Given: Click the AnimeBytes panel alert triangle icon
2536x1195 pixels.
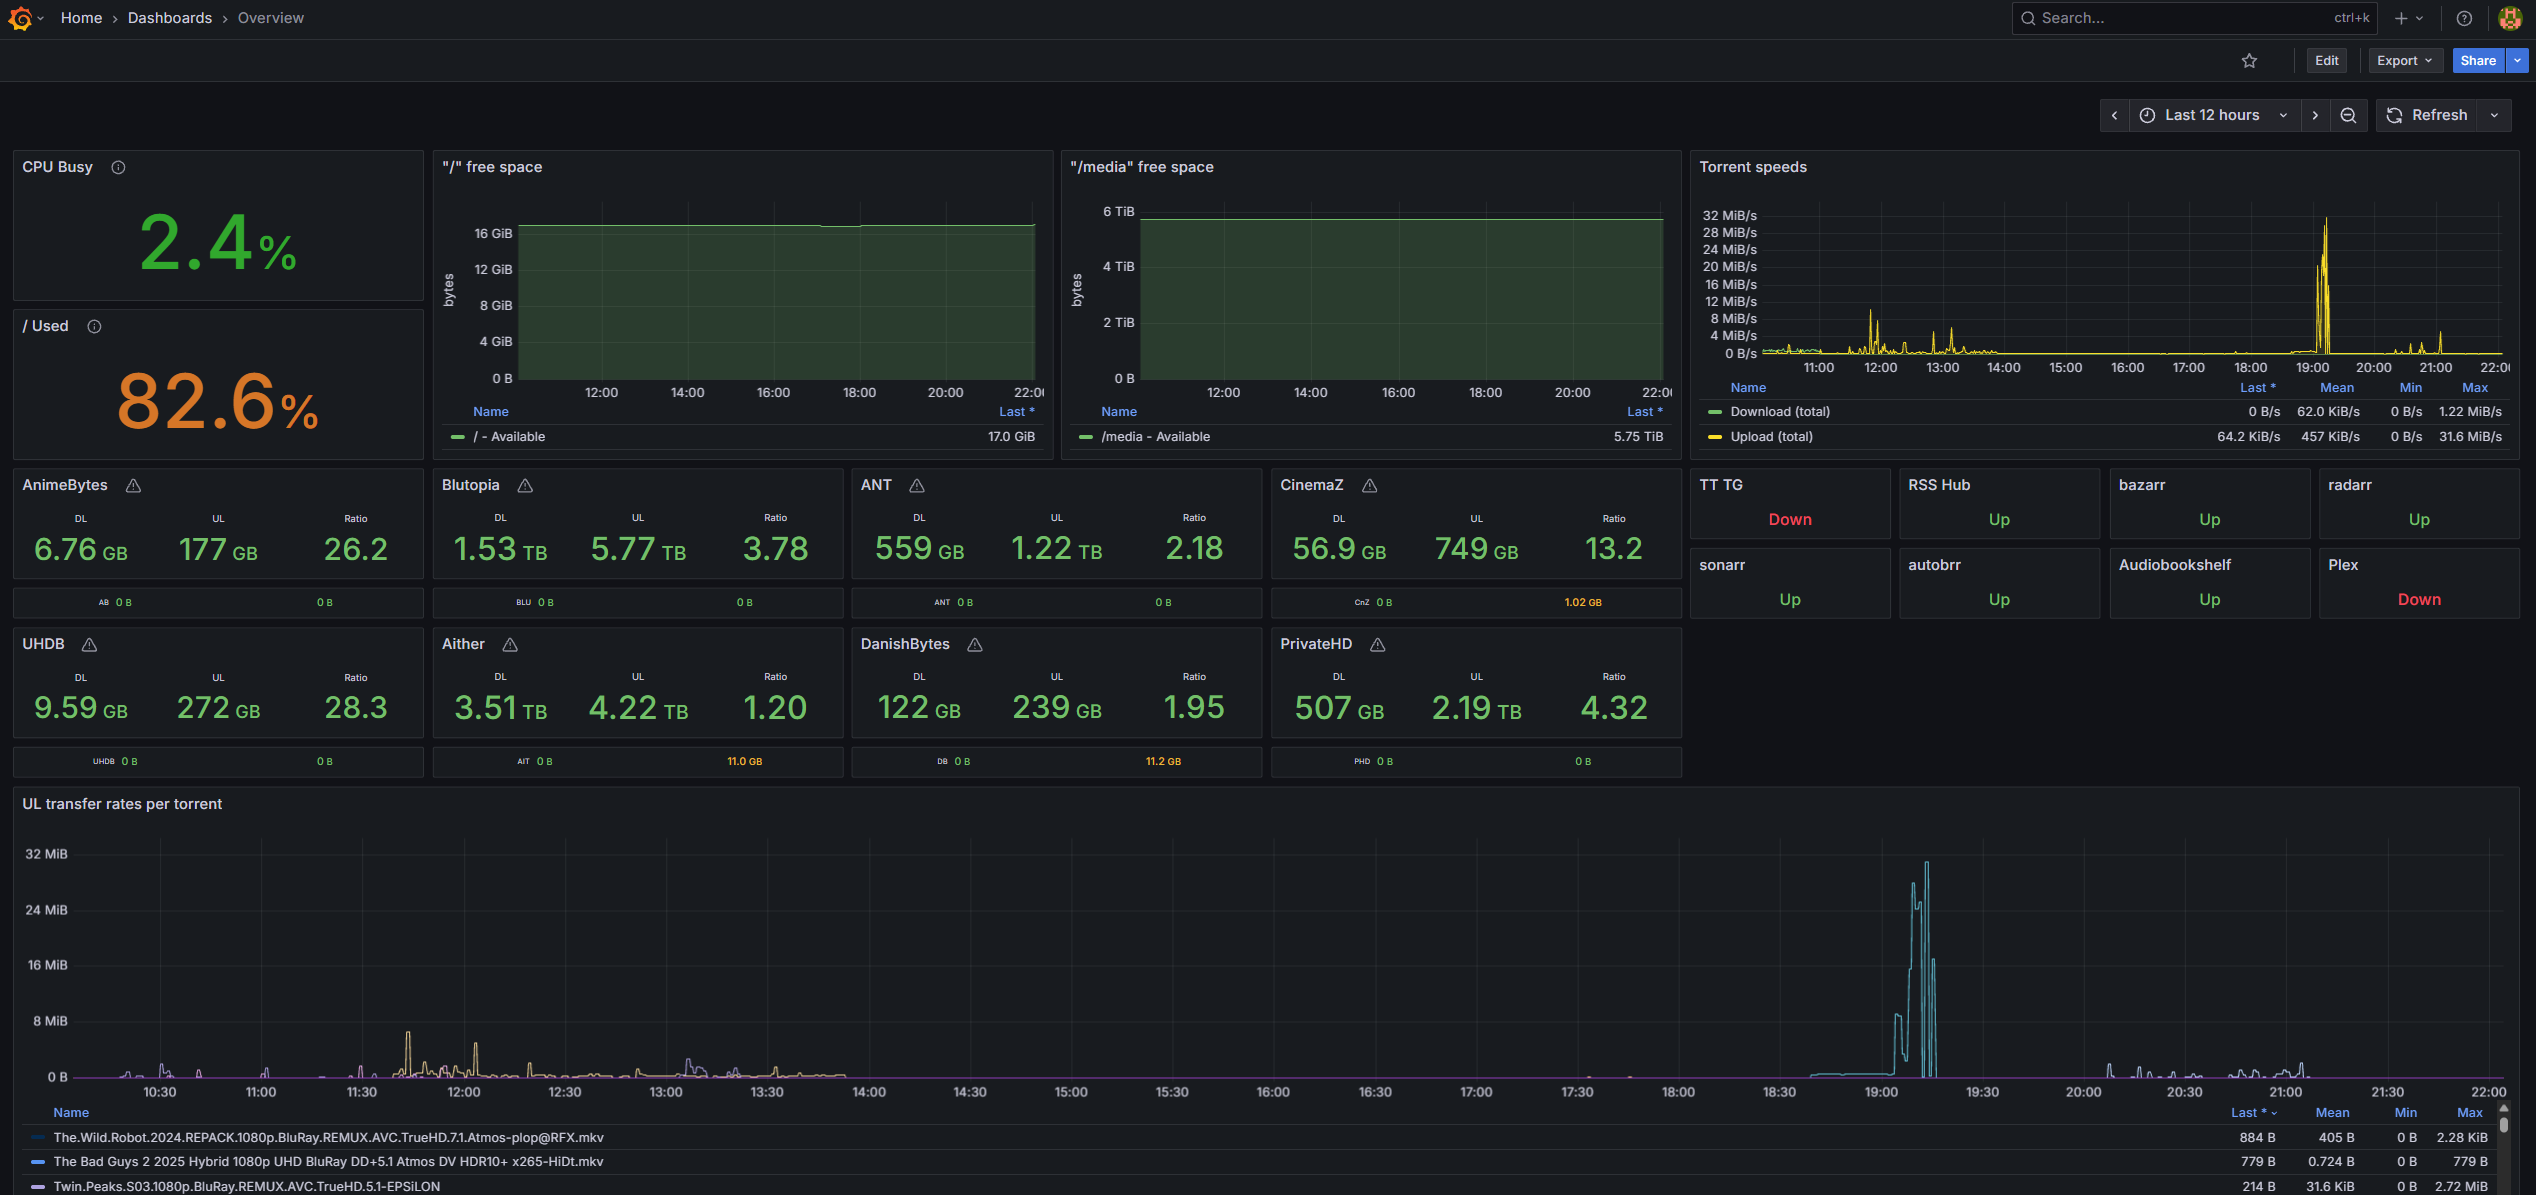Looking at the screenshot, I should pos(133,485).
